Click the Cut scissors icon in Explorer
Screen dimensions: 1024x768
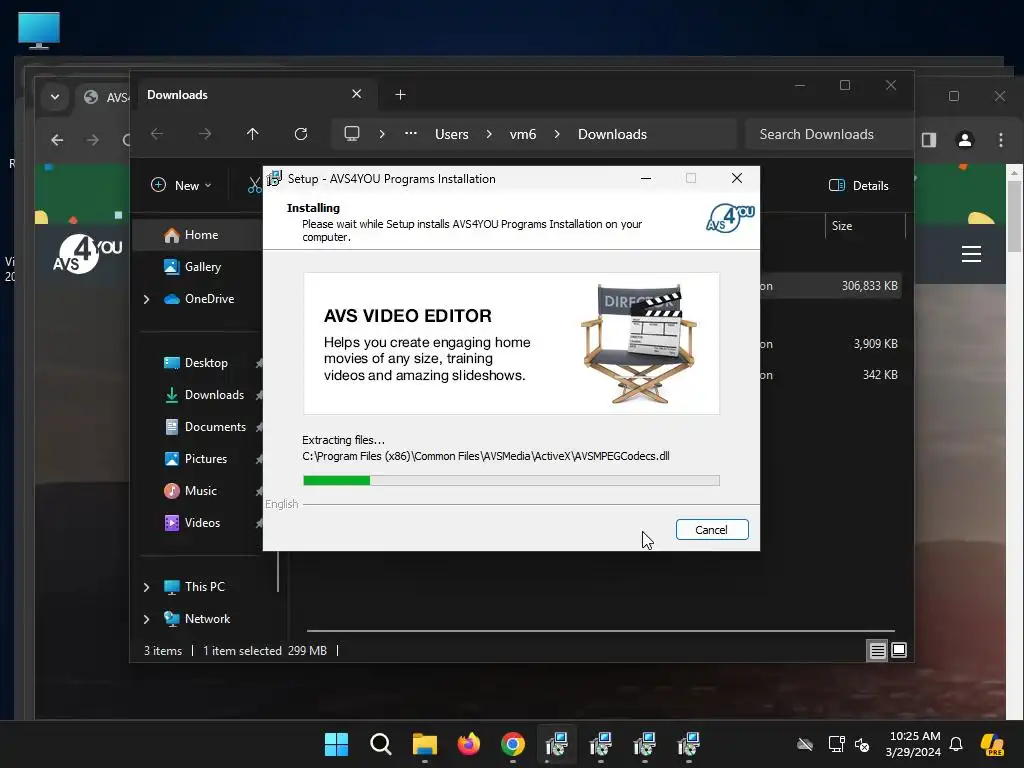pos(254,185)
